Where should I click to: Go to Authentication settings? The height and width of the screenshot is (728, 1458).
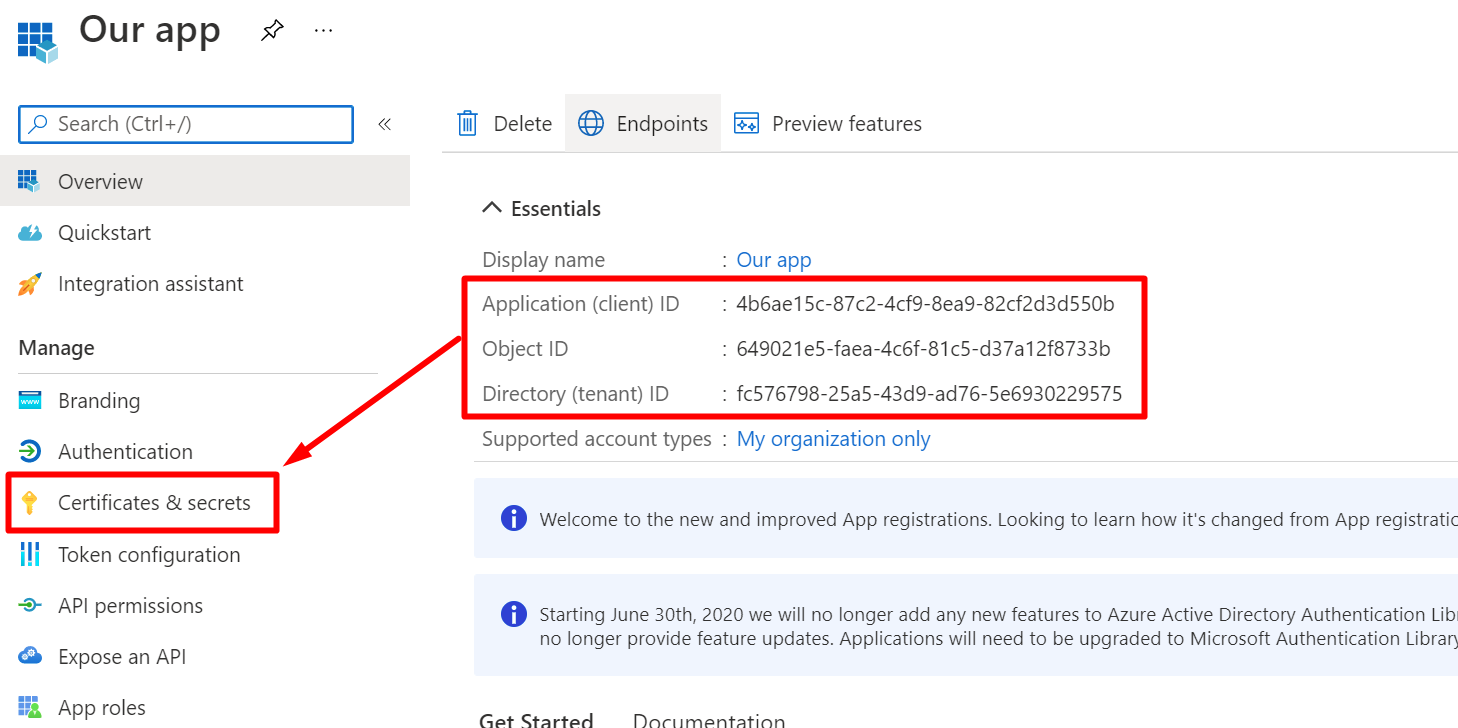125,452
